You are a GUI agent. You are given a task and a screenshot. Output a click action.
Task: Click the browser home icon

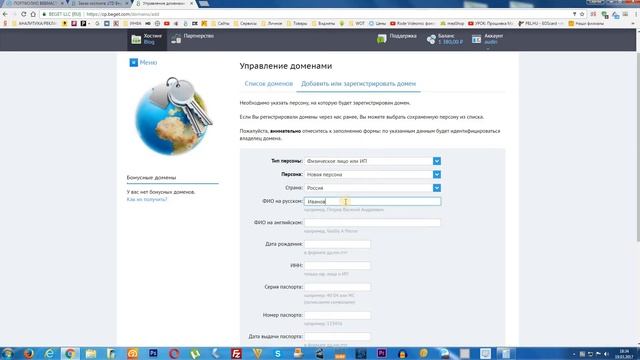point(33,14)
